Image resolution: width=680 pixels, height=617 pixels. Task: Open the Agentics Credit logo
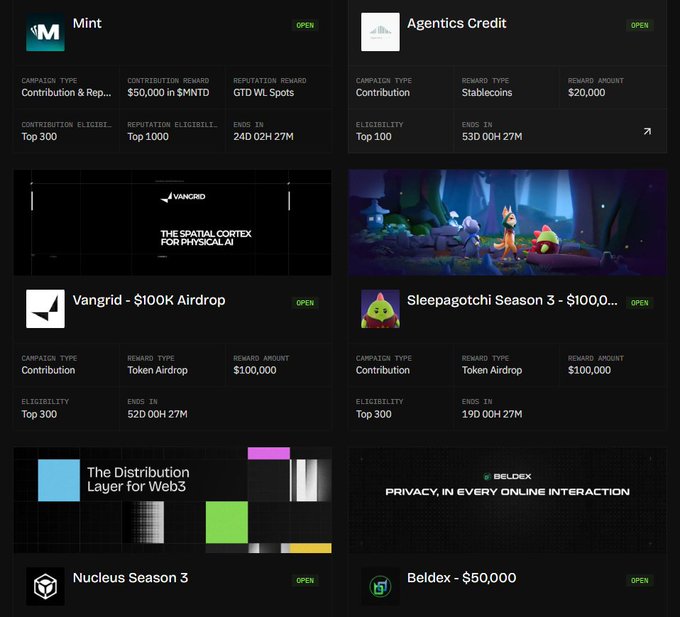click(380, 32)
